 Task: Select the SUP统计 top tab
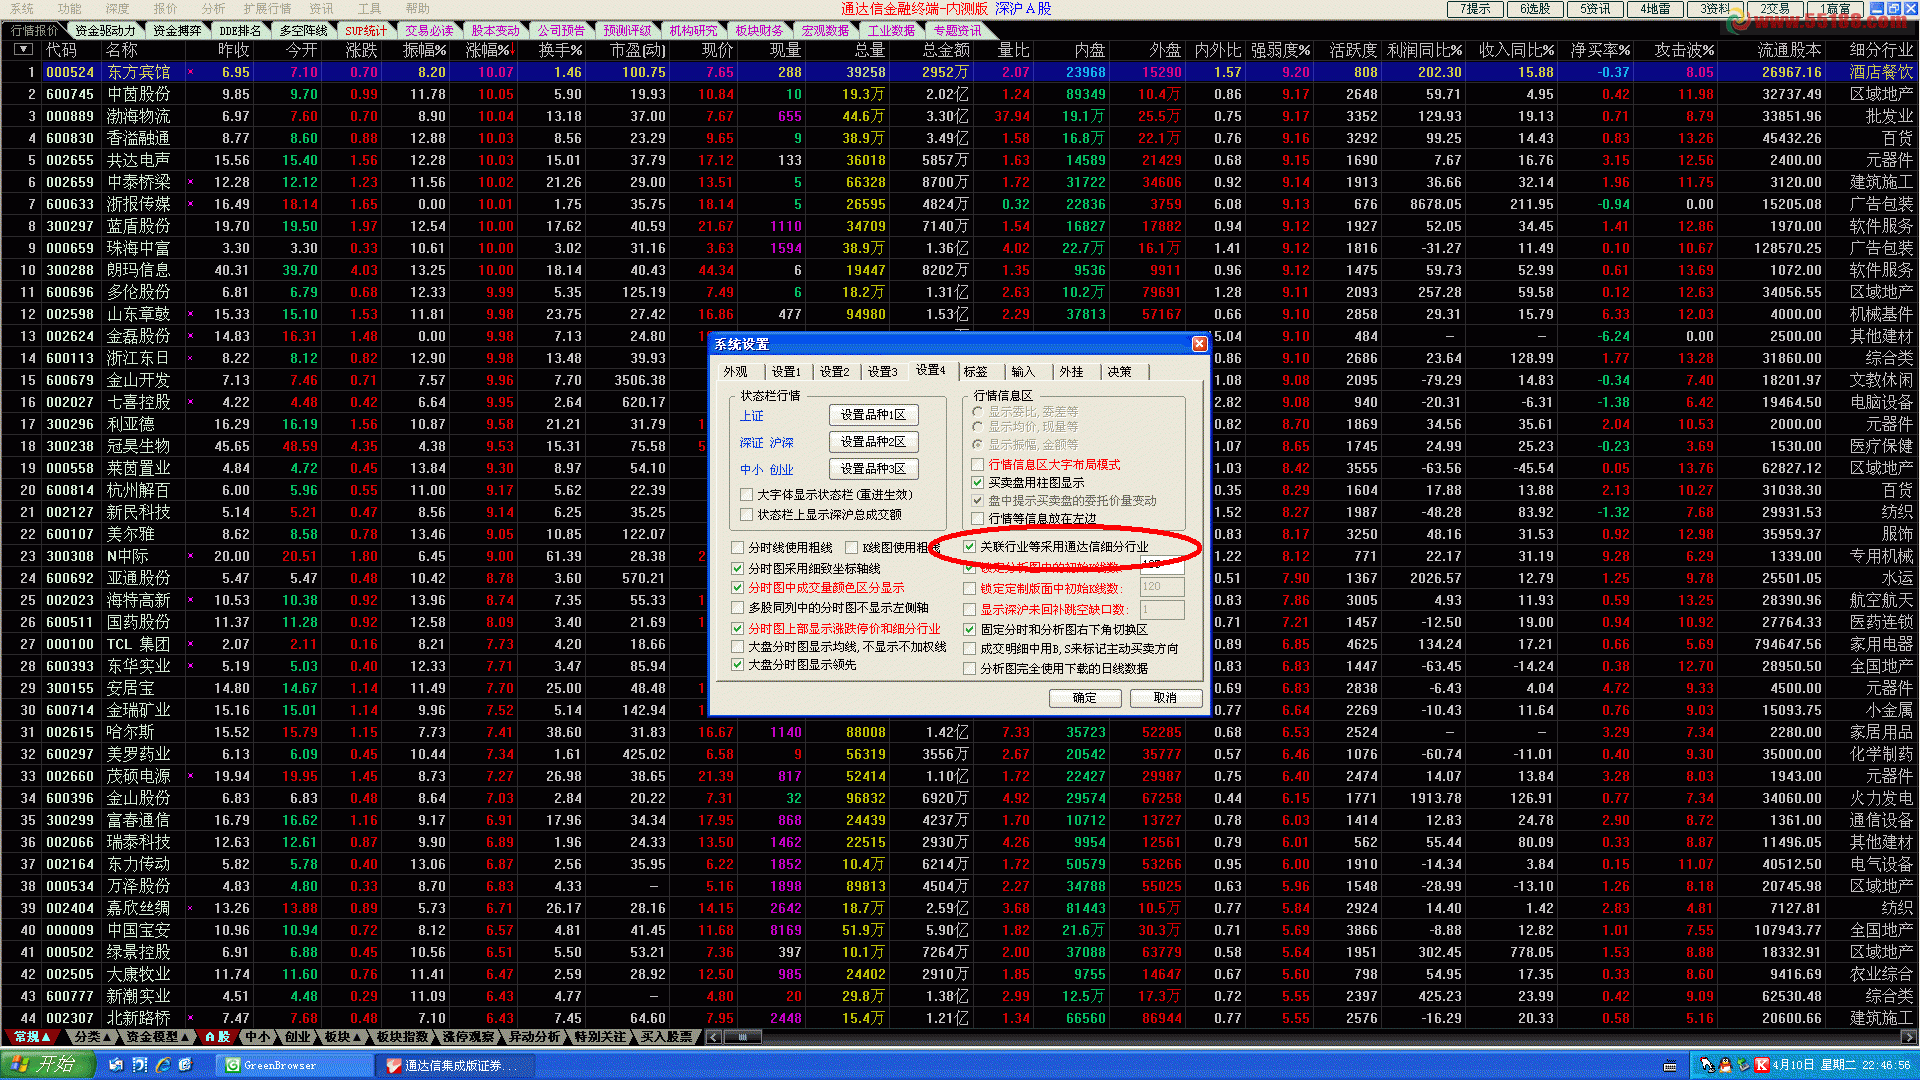pos(366,30)
